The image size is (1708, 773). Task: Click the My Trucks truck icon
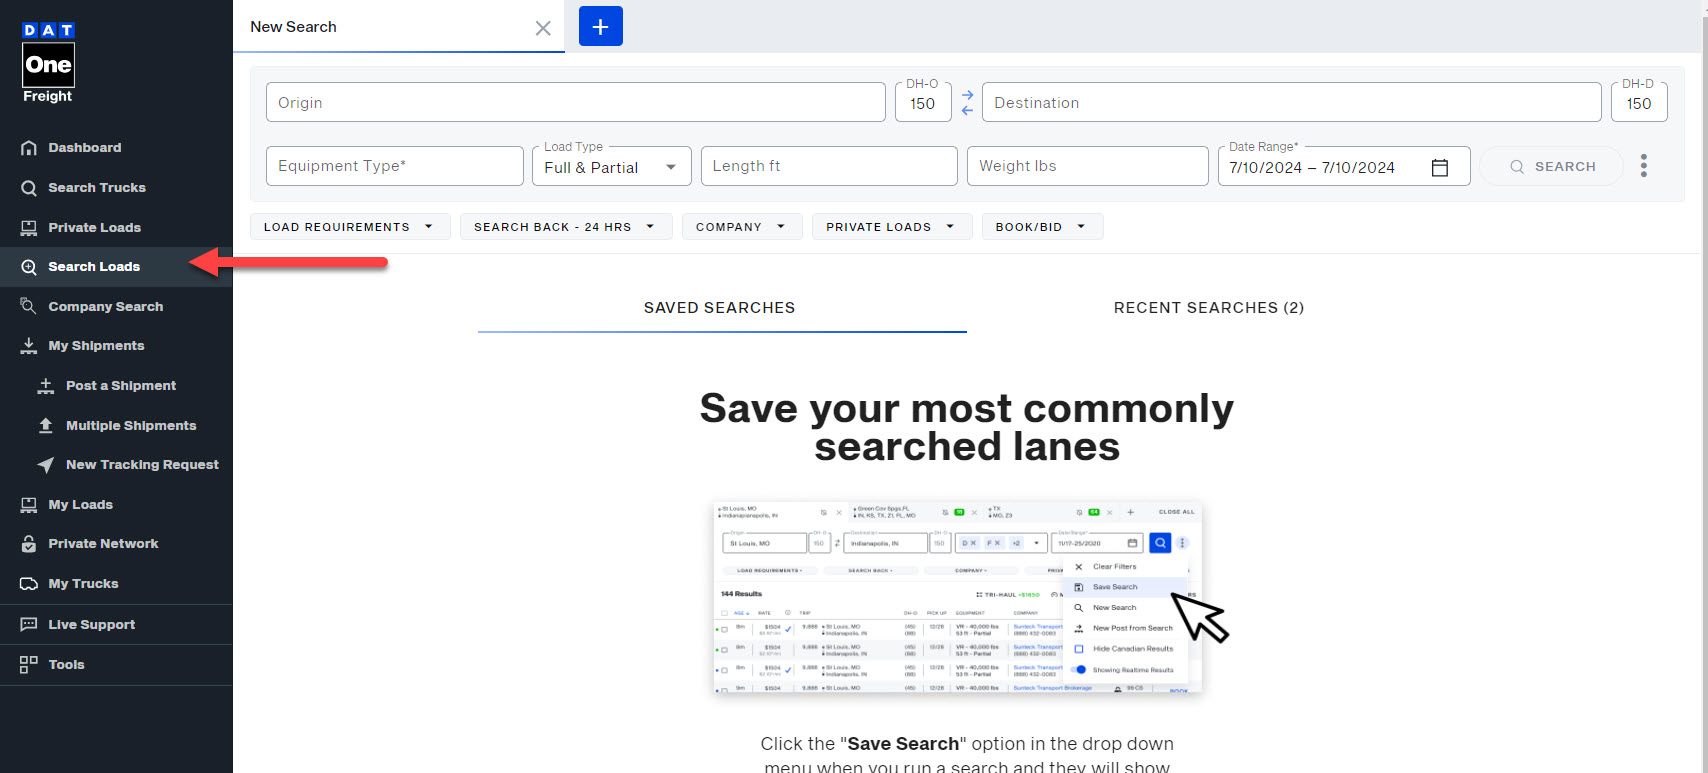[x=29, y=584]
